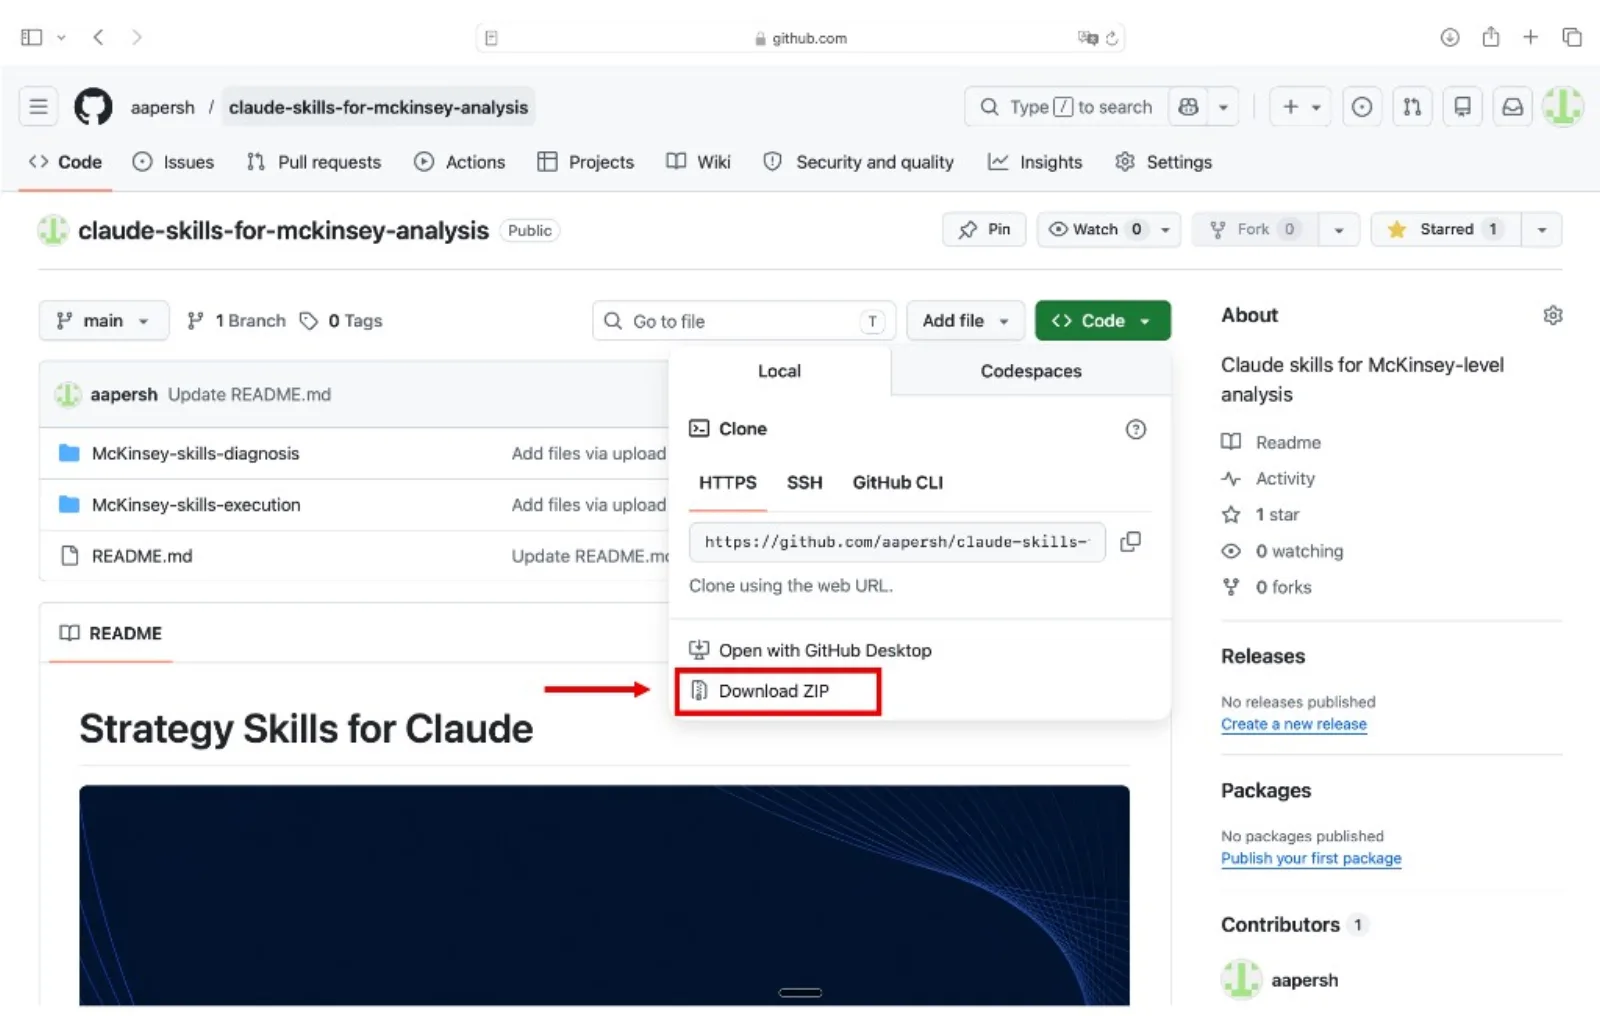Switch to the Pull requests tab

(x=314, y=162)
